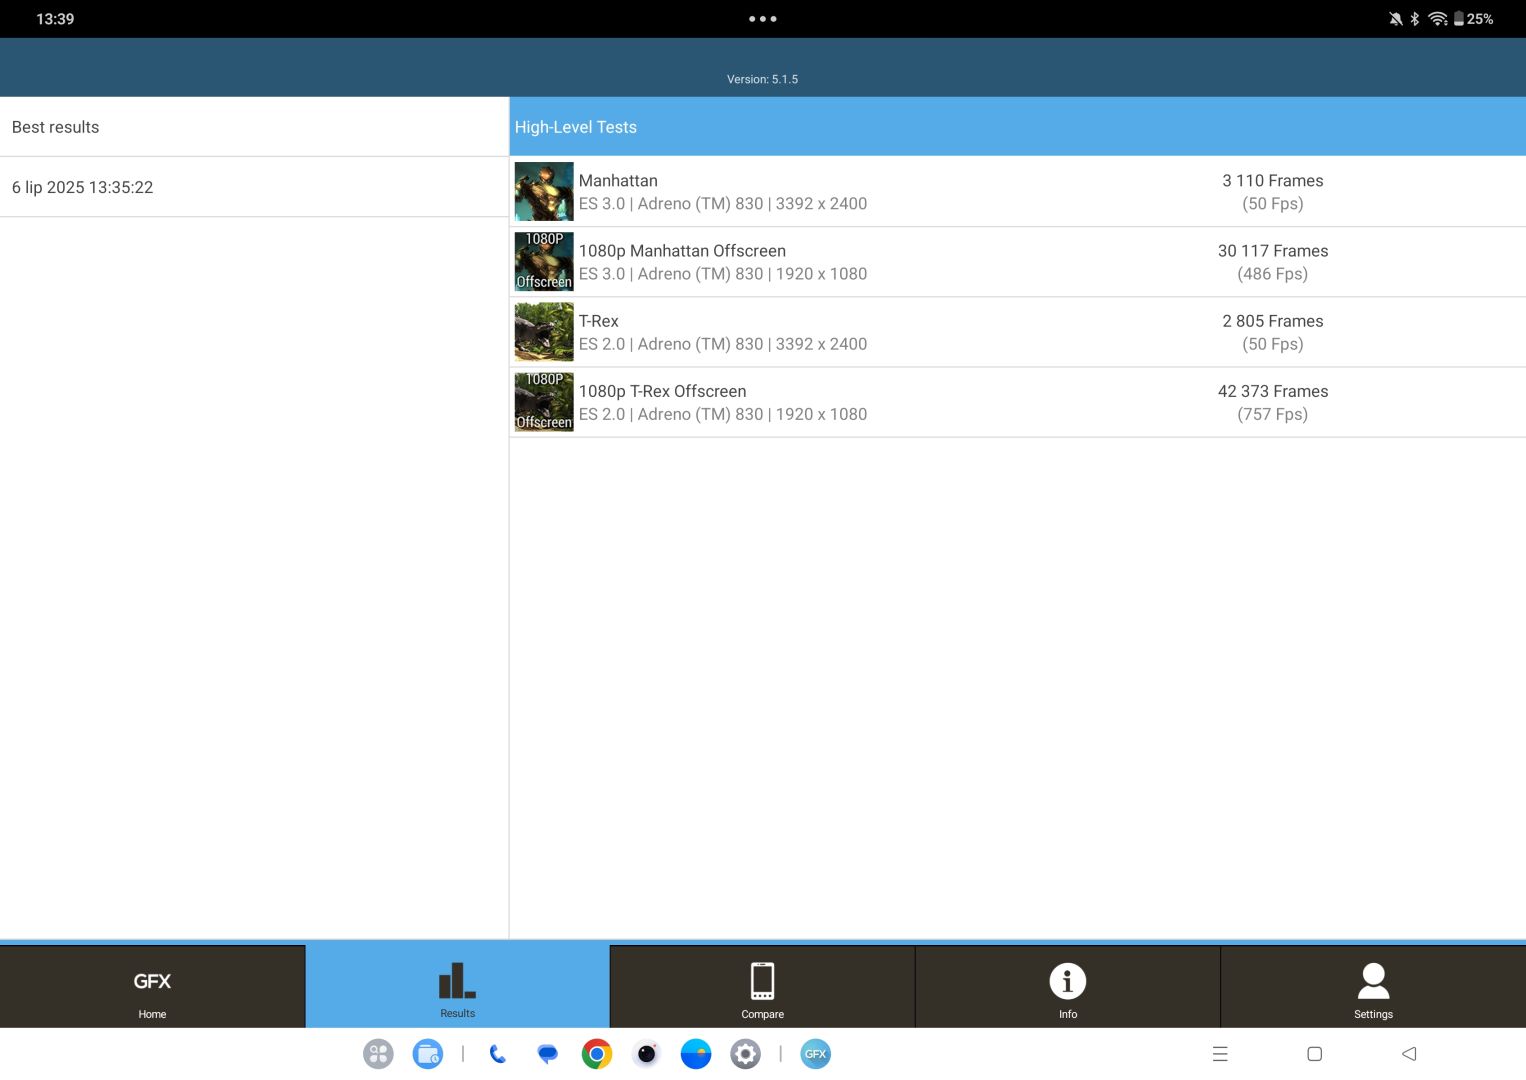Click the High-Level Tests header

coord(1018,127)
